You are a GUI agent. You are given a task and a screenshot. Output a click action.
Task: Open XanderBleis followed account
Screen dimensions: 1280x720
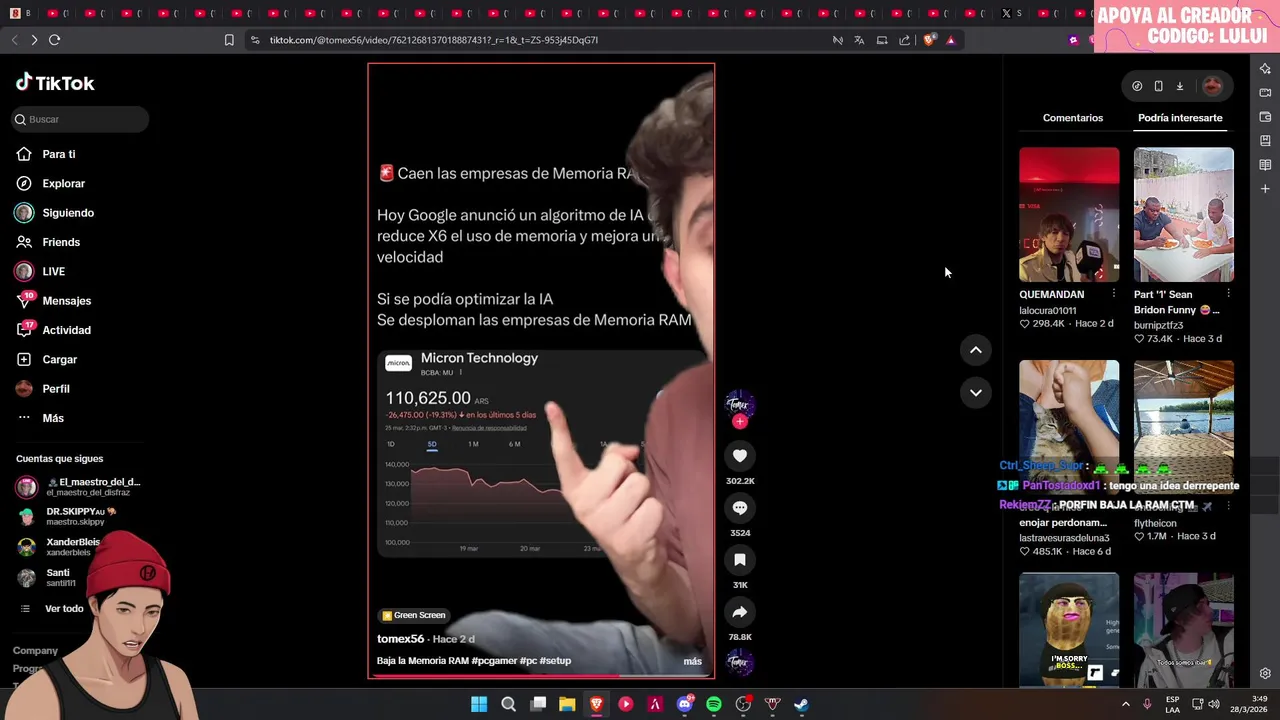[58, 547]
